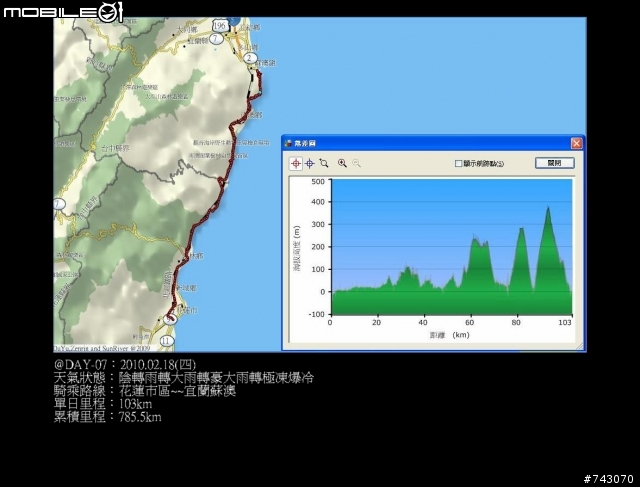640x487 pixels.
Task: Click the 103km daily distance text
Action: pos(136,404)
